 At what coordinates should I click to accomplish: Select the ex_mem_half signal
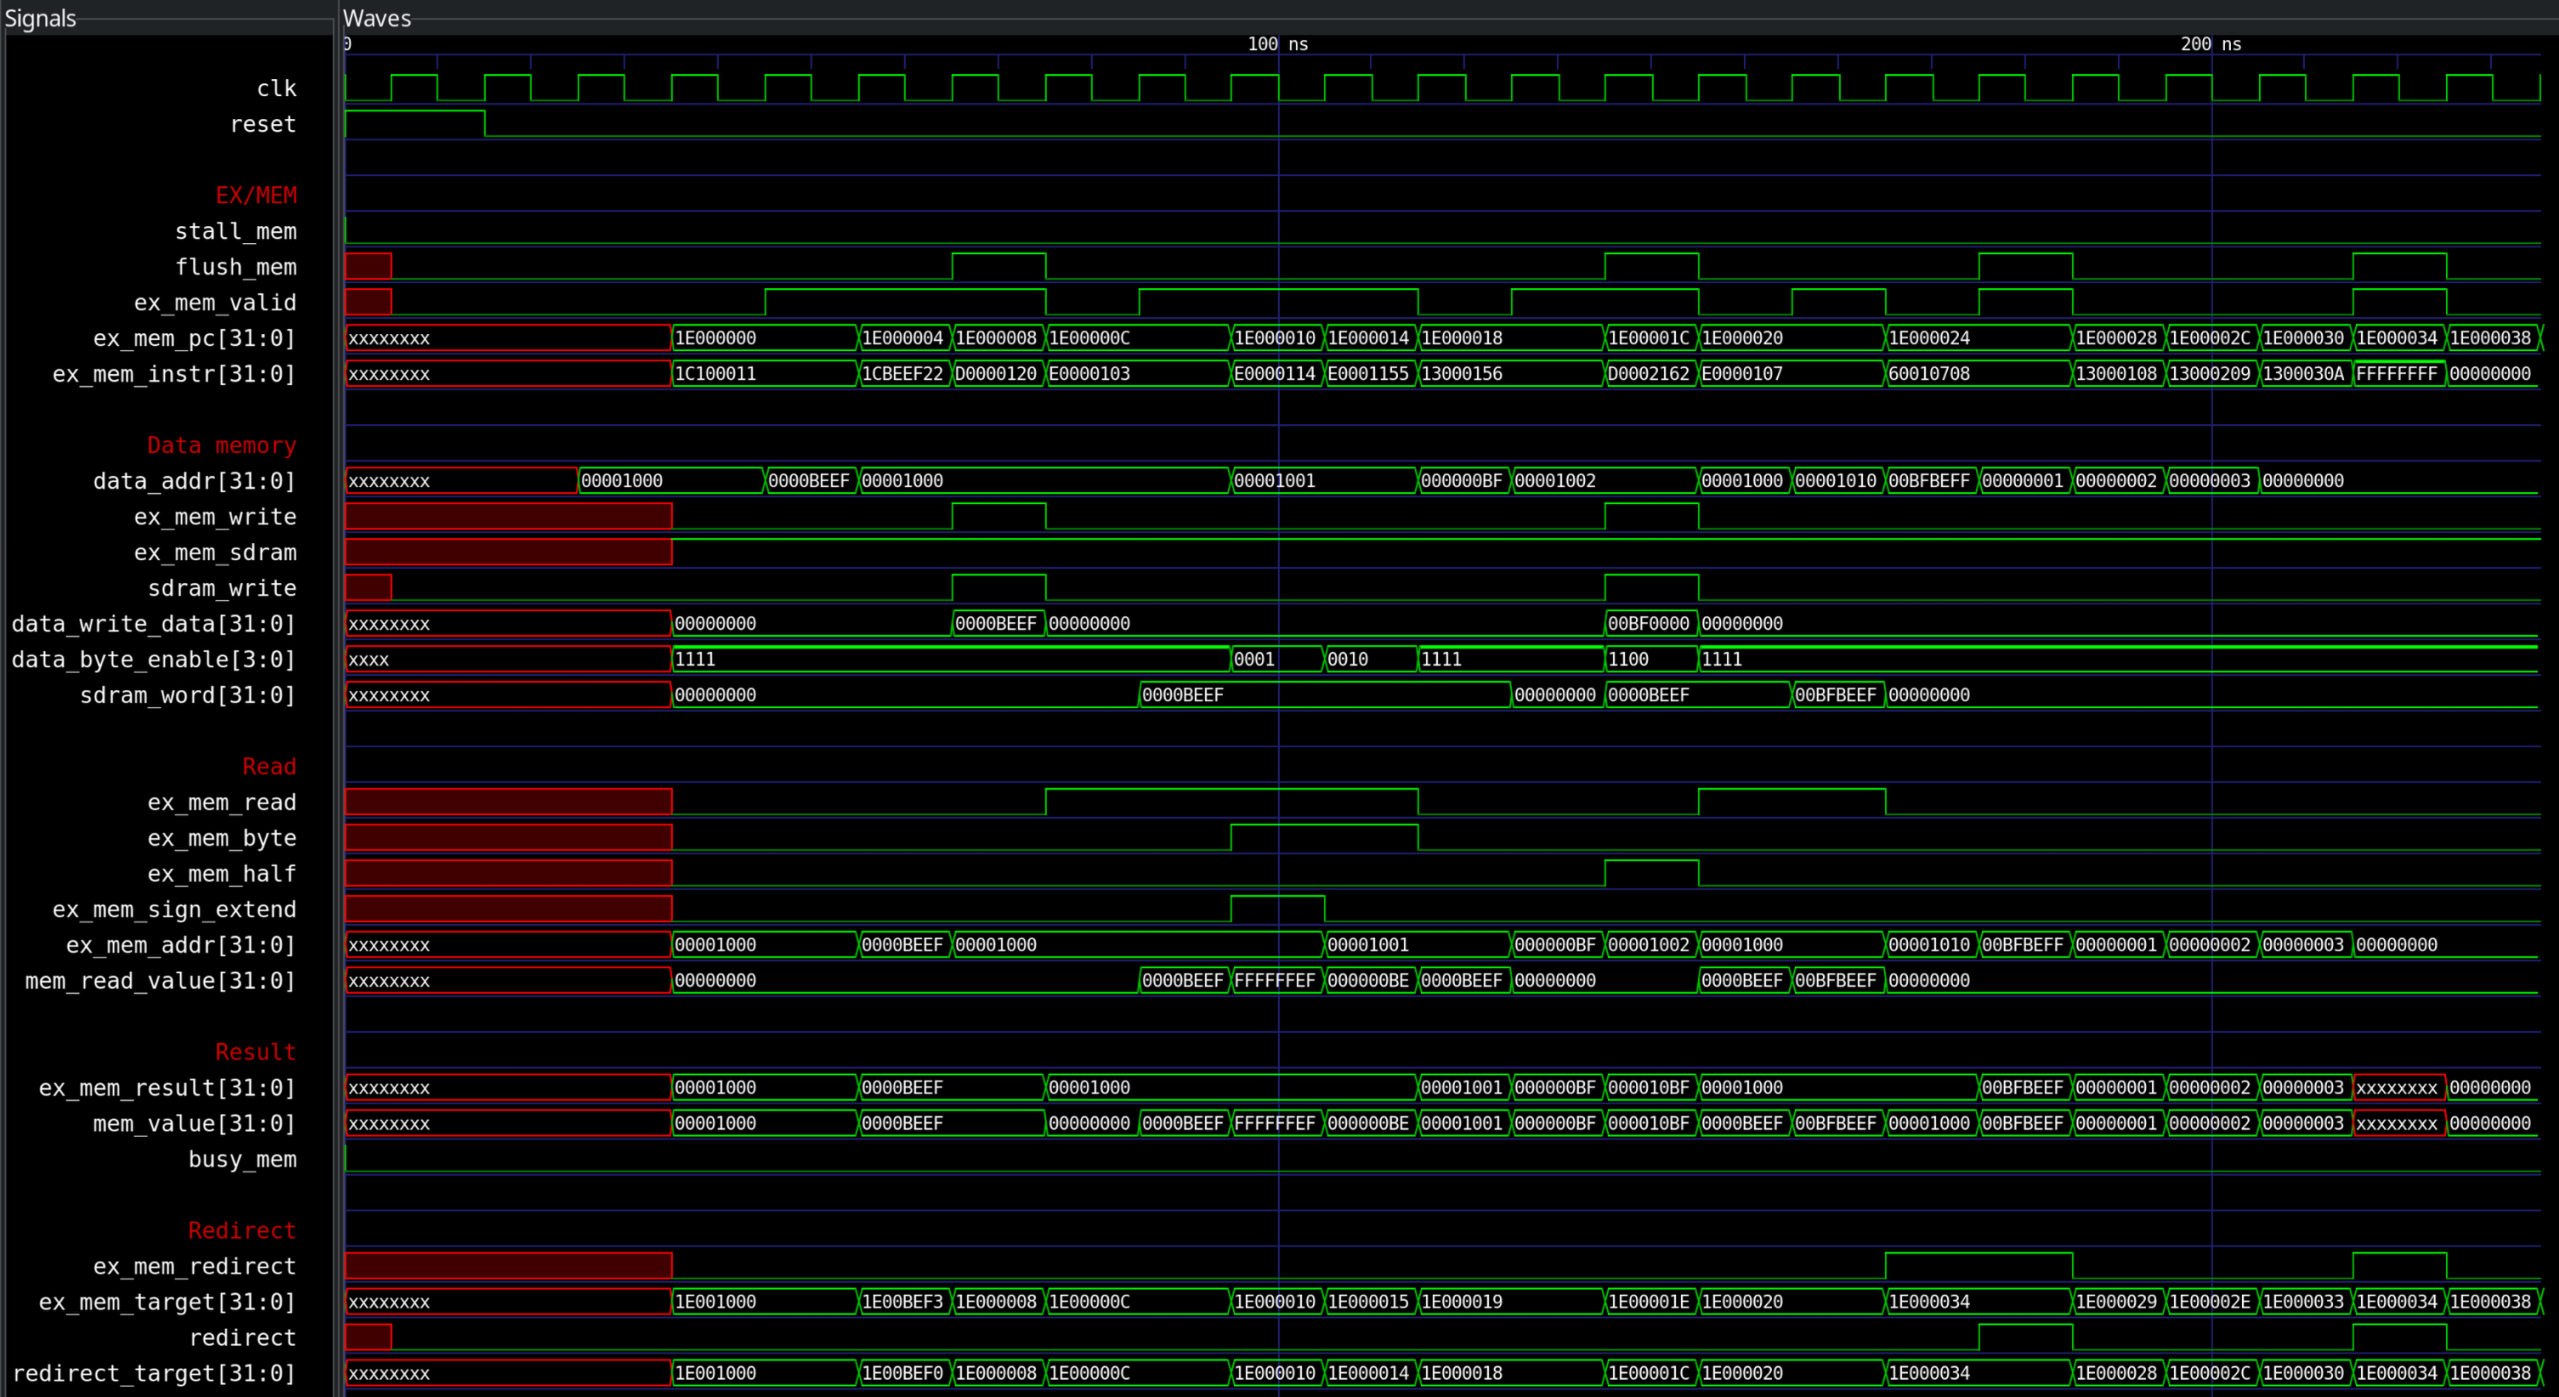(222, 874)
